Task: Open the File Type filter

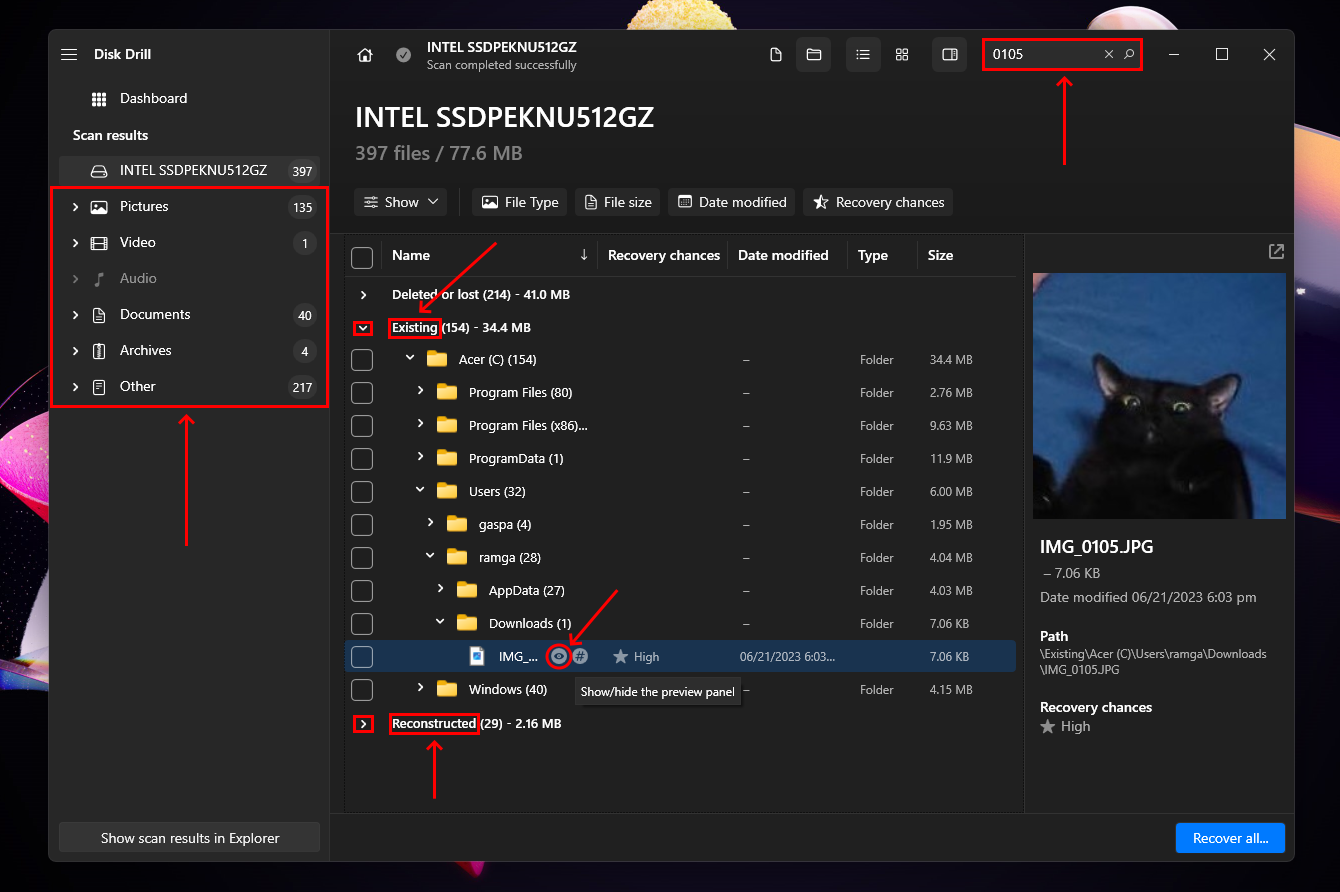Action: (519, 202)
